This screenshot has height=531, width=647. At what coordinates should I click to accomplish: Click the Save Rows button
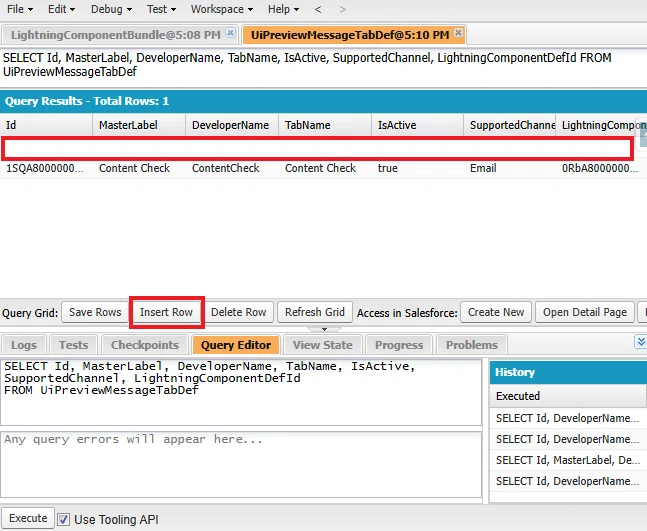coord(95,312)
